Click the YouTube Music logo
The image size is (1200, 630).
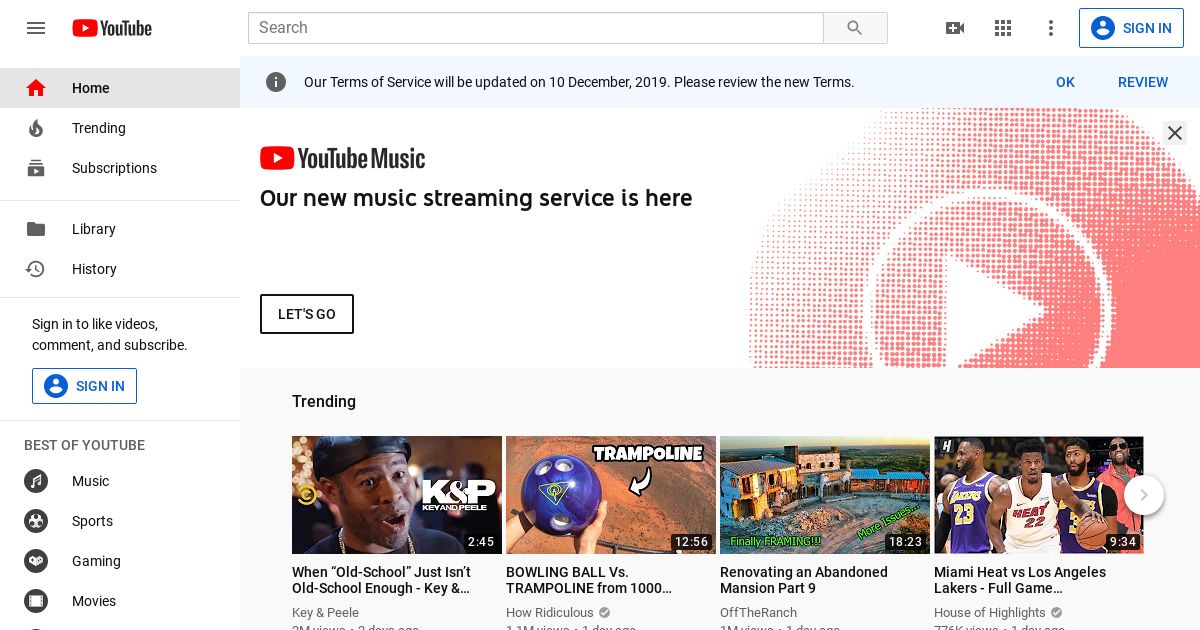(342, 158)
